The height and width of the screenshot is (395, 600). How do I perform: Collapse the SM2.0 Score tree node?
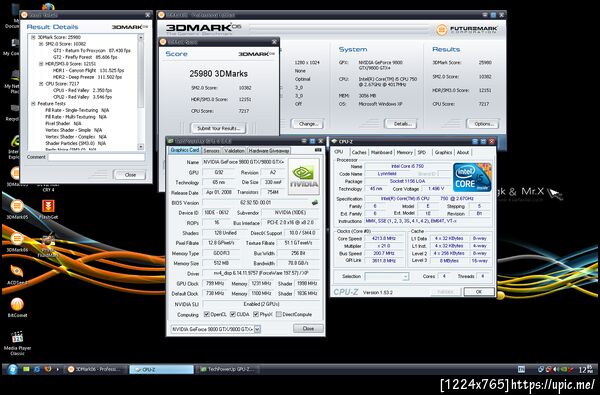(41, 44)
